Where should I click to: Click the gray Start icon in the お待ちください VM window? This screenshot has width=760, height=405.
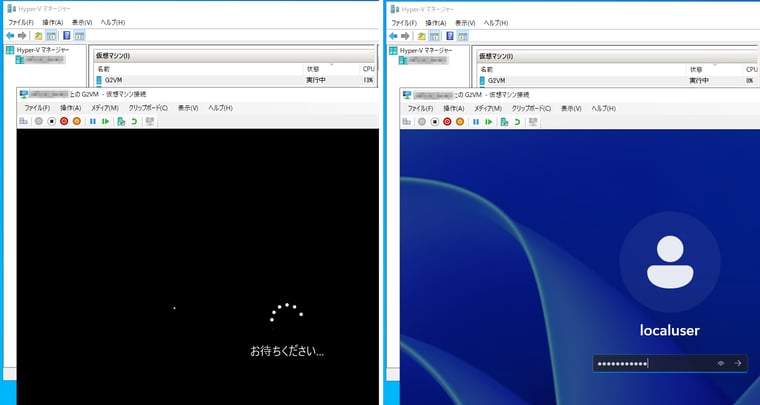click(x=39, y=122)
